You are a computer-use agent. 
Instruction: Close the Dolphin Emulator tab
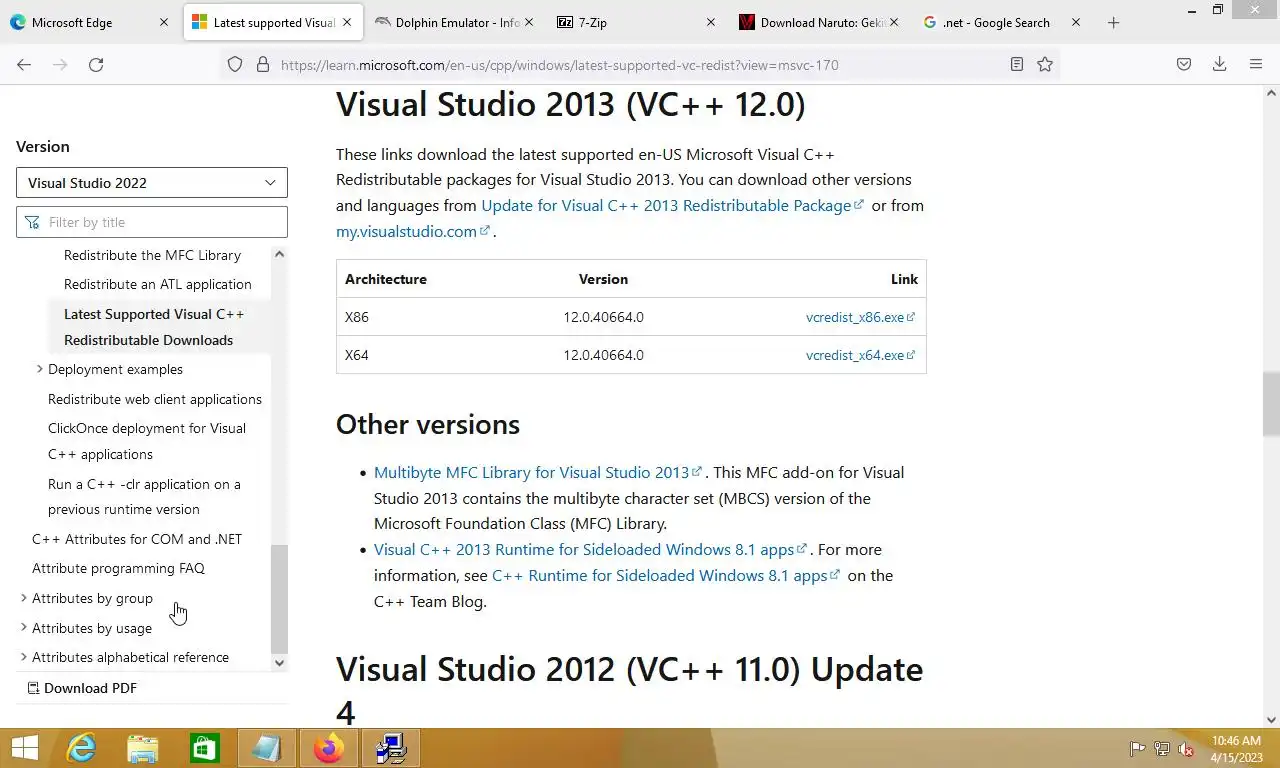[529, 22]
